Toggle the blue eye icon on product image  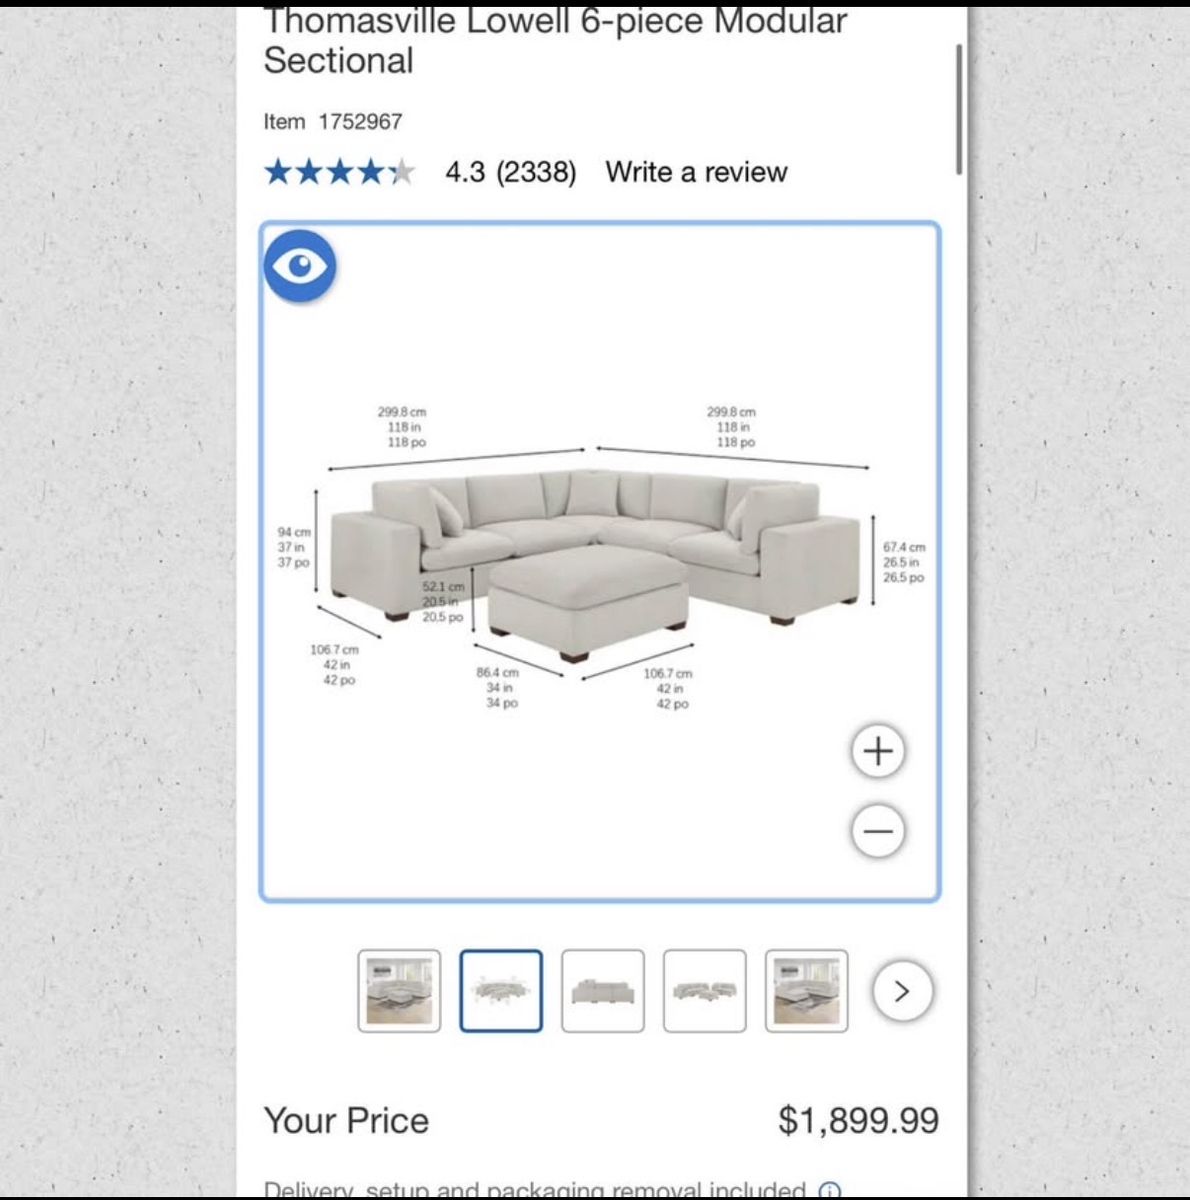(300, 266)
